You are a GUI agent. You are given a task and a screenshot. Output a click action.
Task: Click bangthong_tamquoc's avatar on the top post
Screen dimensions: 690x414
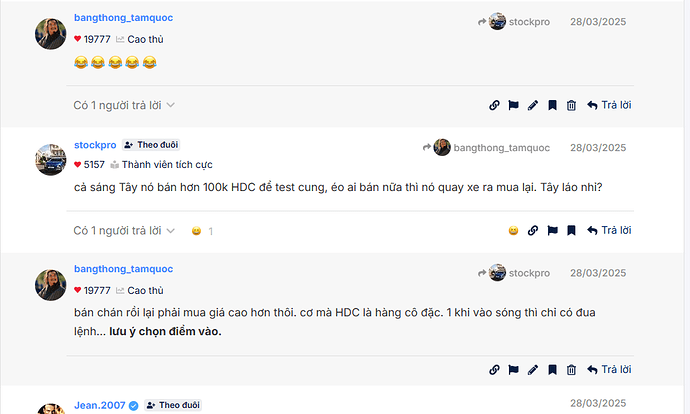point(51,34)
